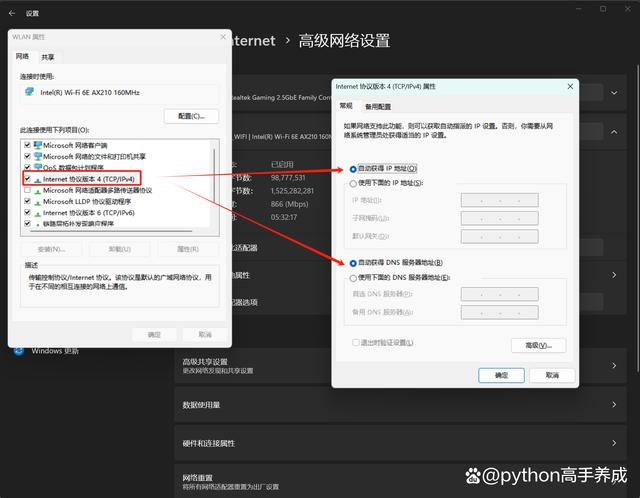Uncheck Microsoft 网络客户端 checkbox
This screenshot has height=498, width=640.
click(27, 145)
